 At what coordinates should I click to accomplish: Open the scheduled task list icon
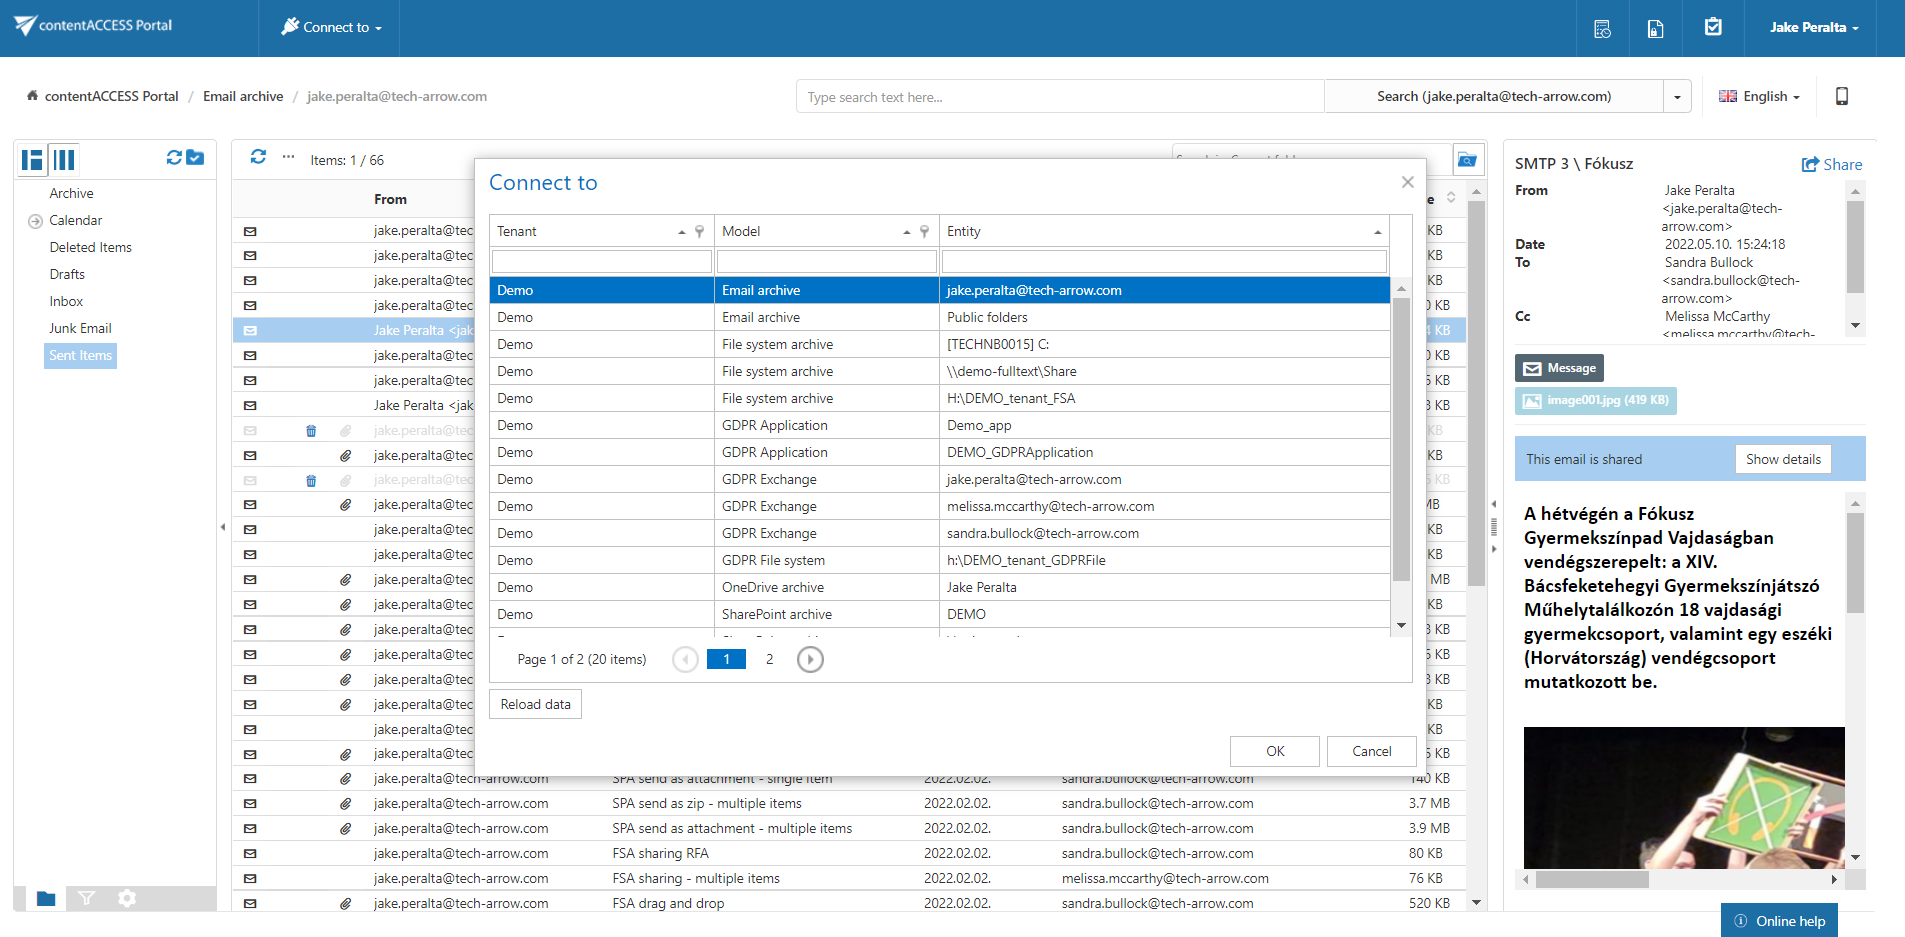1602,28
